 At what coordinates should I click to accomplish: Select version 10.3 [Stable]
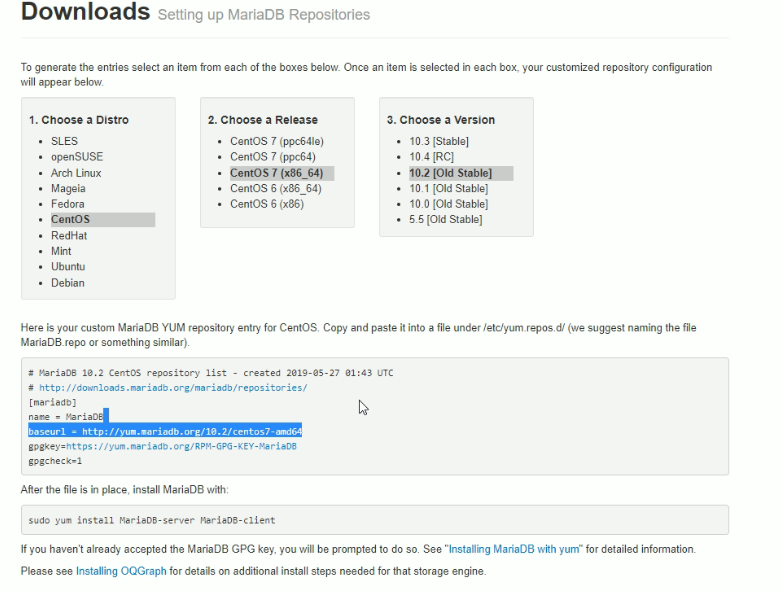pos(439,141)
